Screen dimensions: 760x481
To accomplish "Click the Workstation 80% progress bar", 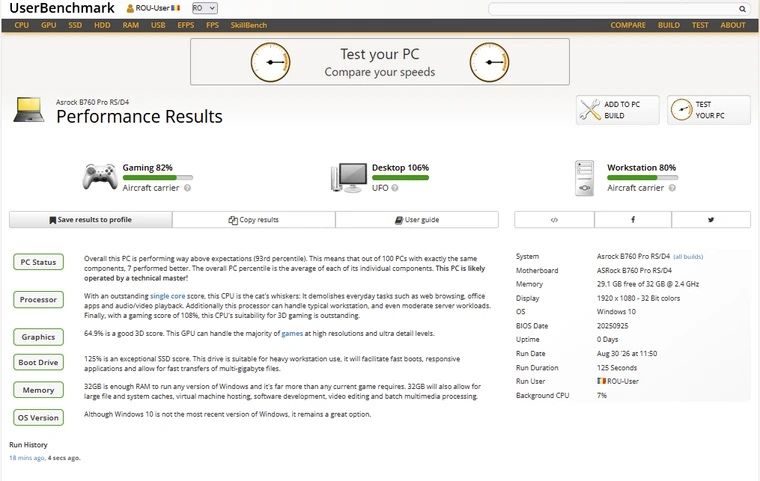I will click(642, 177).
